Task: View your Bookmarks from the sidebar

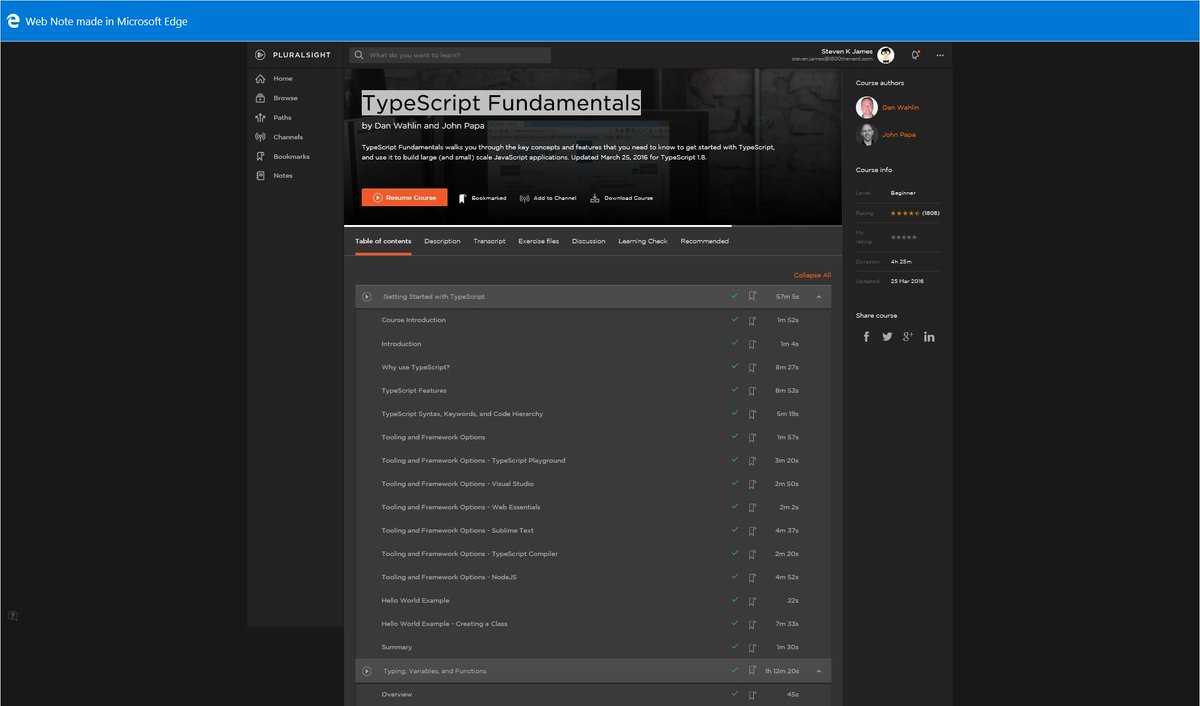Action: [x=290, y=156]
